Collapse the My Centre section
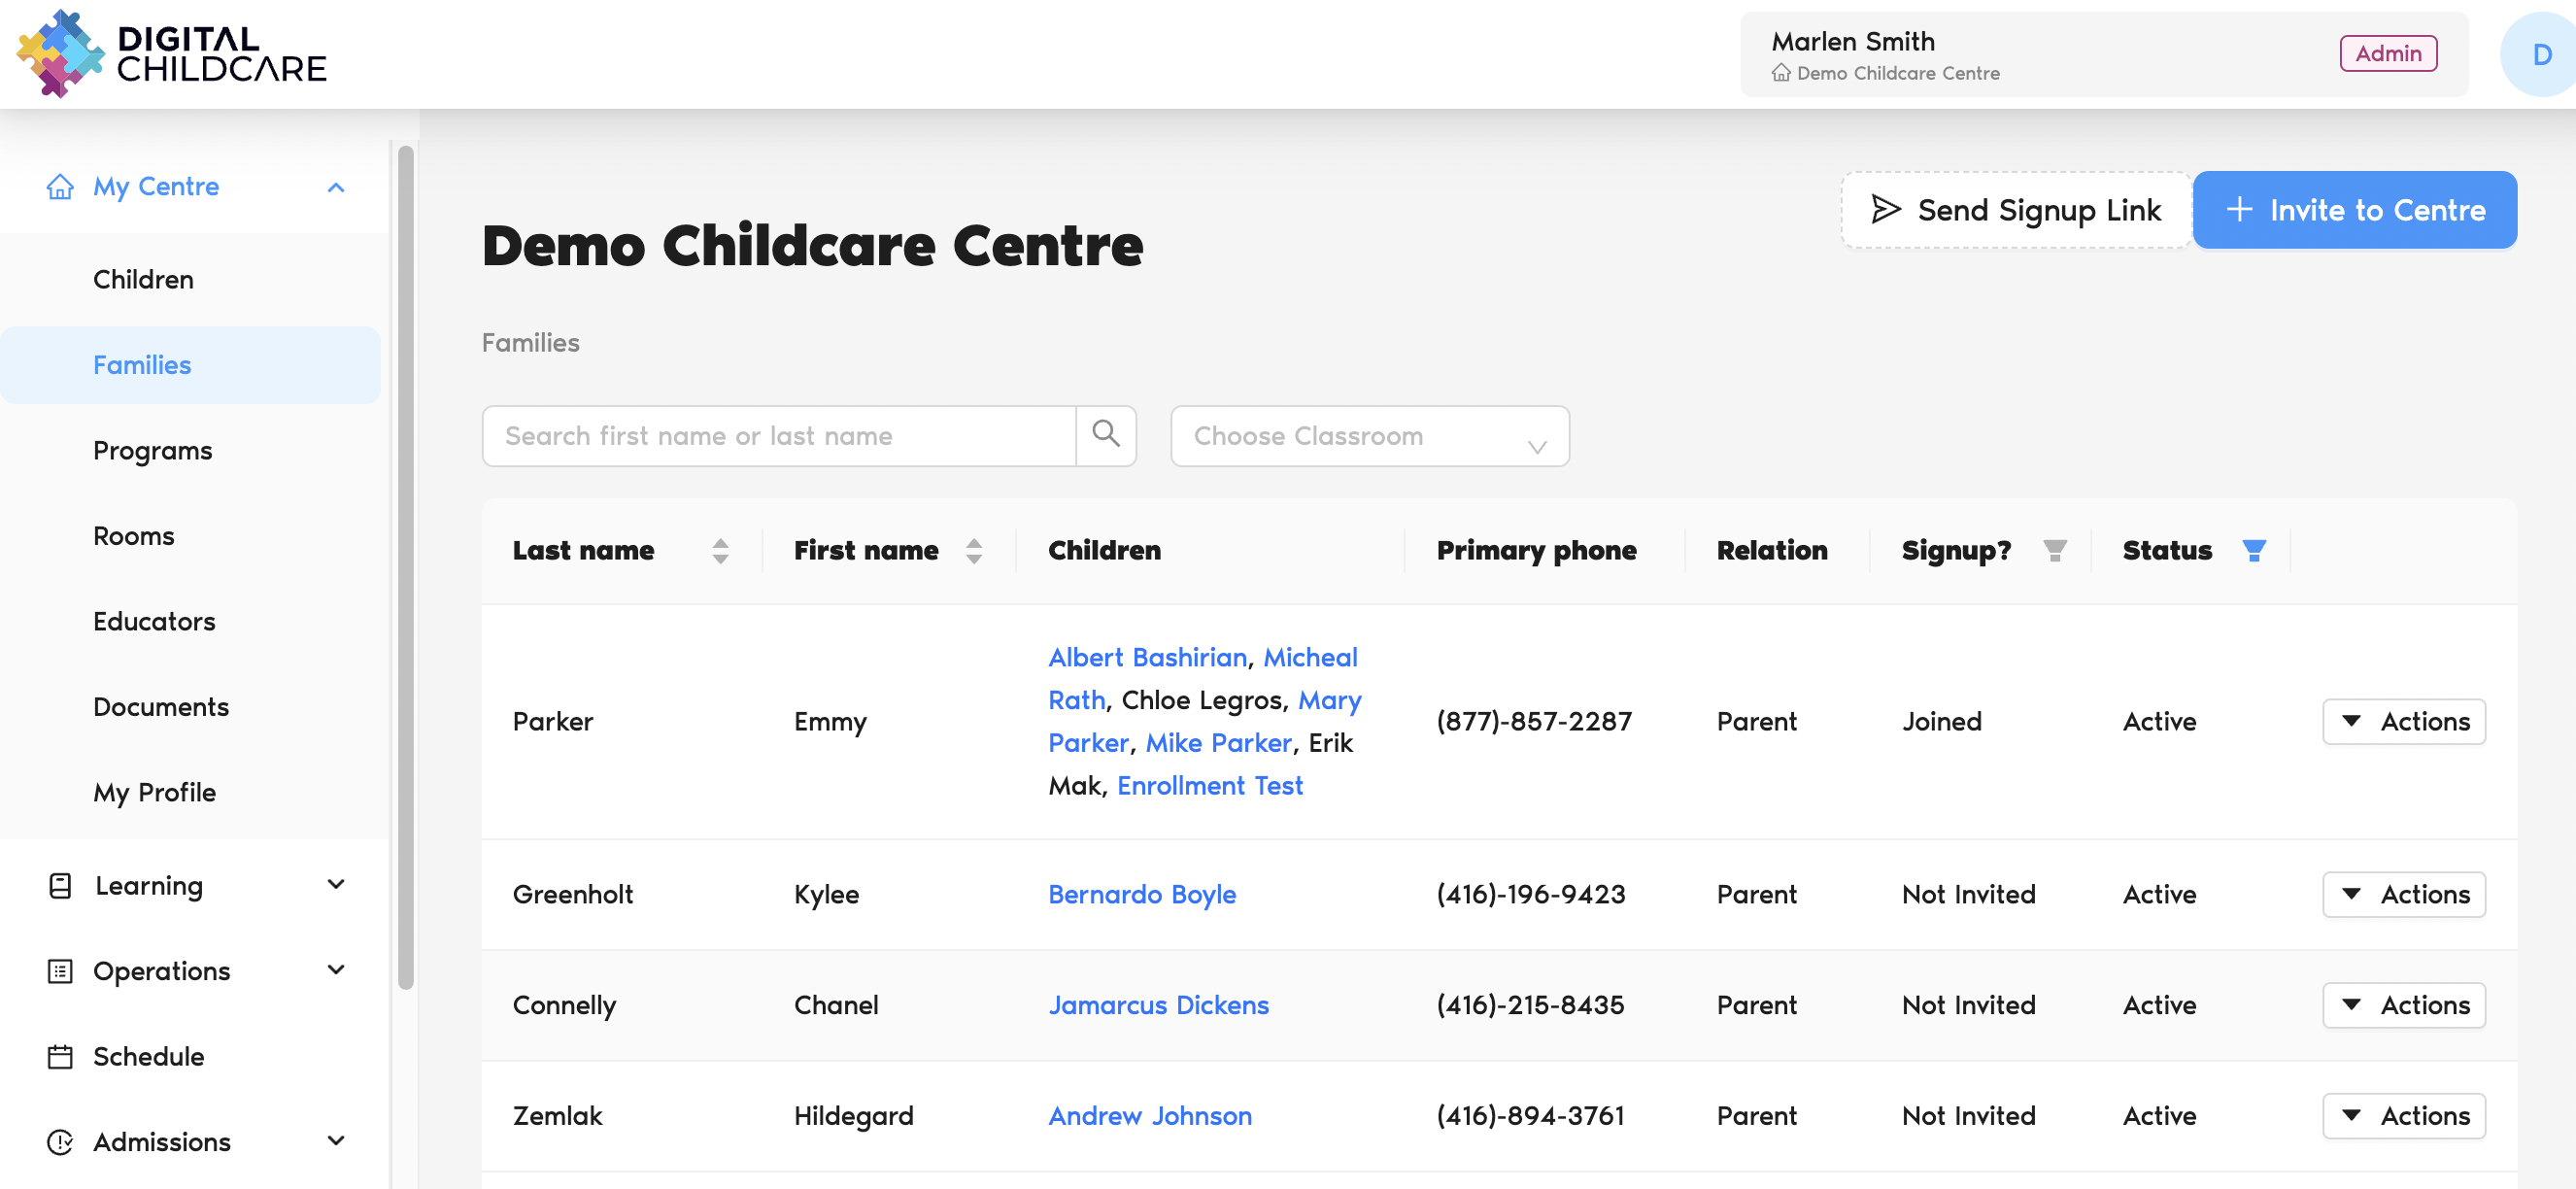Screen dimensions: 2576x1189 pyautogui.click(x=336, y=187)
